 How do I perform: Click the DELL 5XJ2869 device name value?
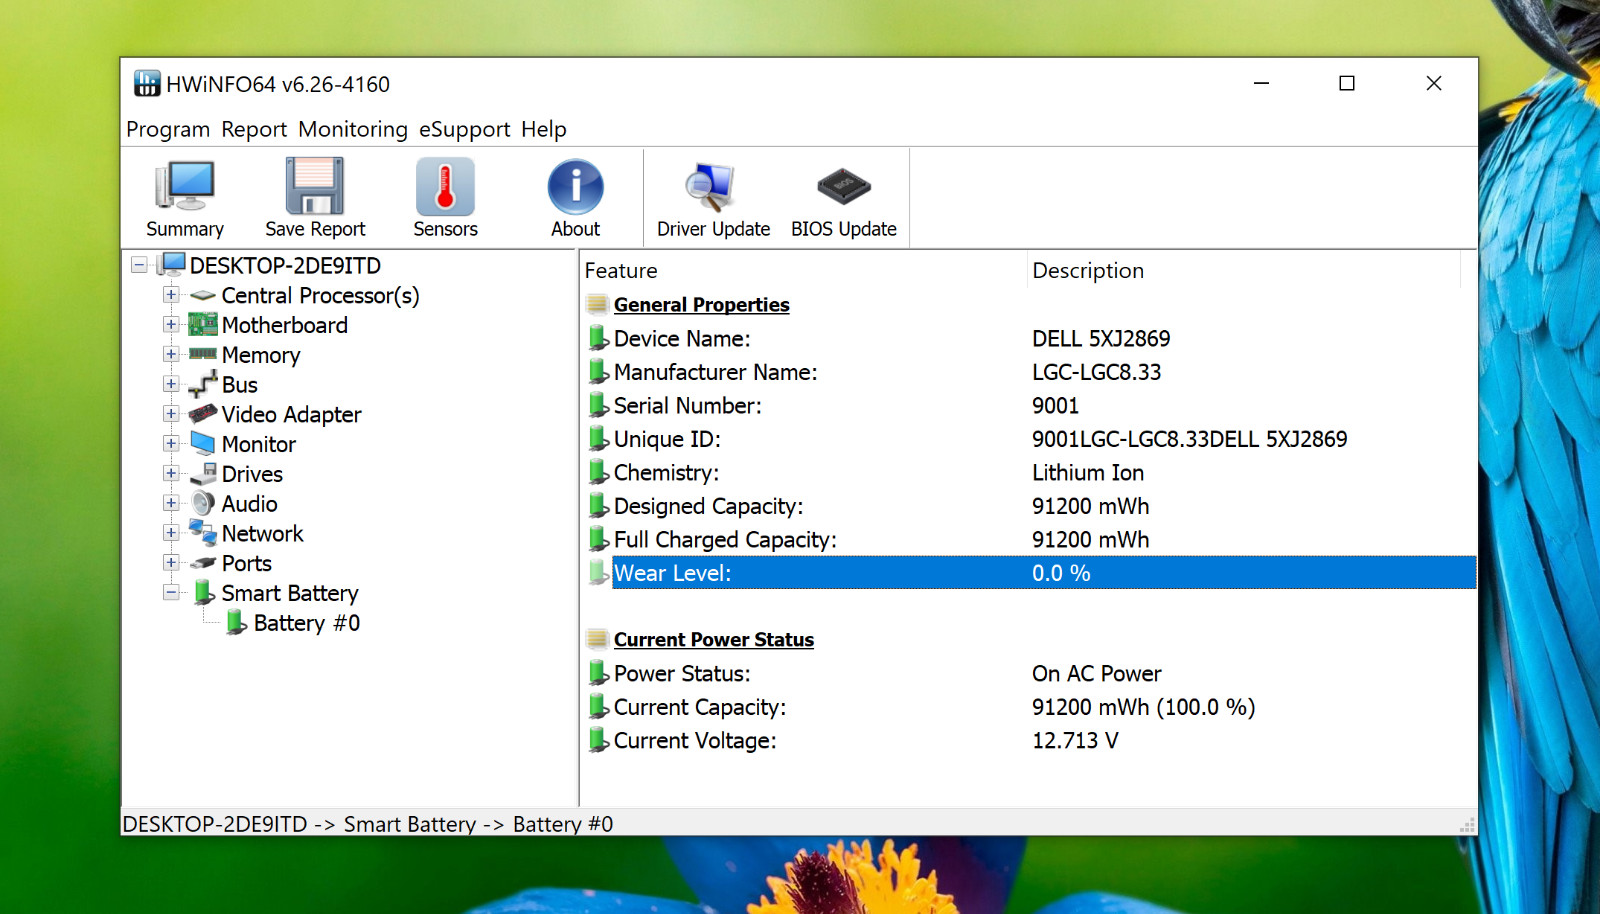(1101, 338)
